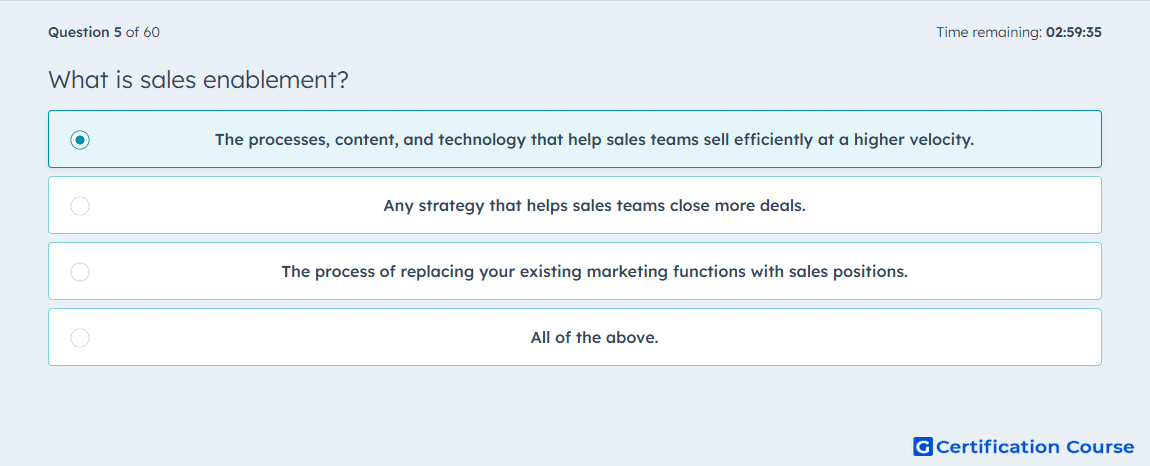This screenshot has height=466, width=1150.
Task: Pick radio circle for replacing marketing functions
Action: 80,272
